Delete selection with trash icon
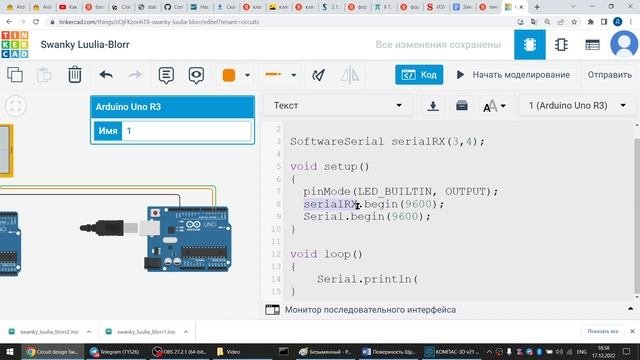Image resolution: width=640 pixels, height=360 pixels. pos(74,75)
